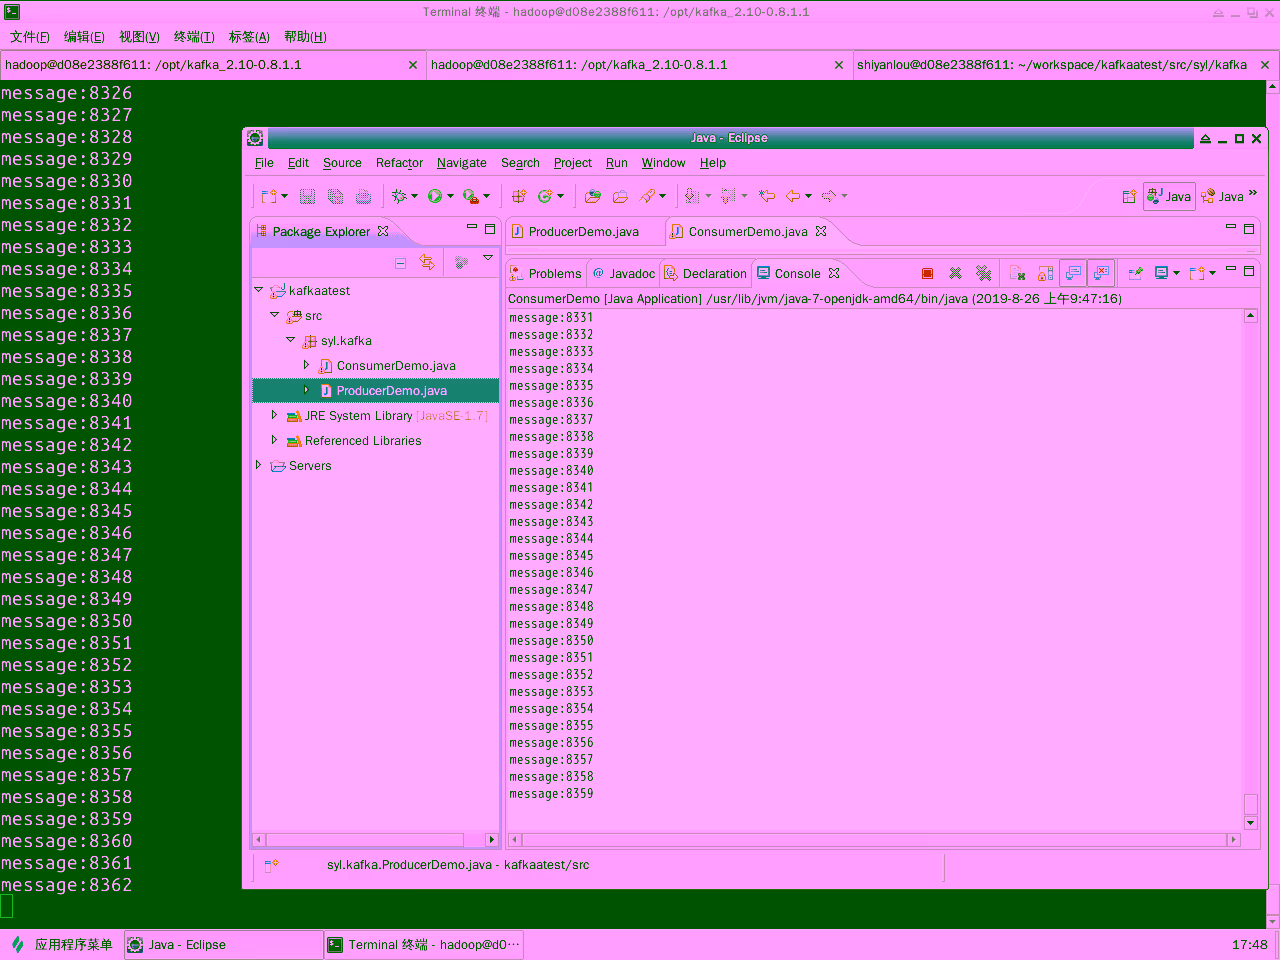The height and width of the screenshot is (960, 1280).
Task: Click the Open Console icon
Action: click(1196, 273)
